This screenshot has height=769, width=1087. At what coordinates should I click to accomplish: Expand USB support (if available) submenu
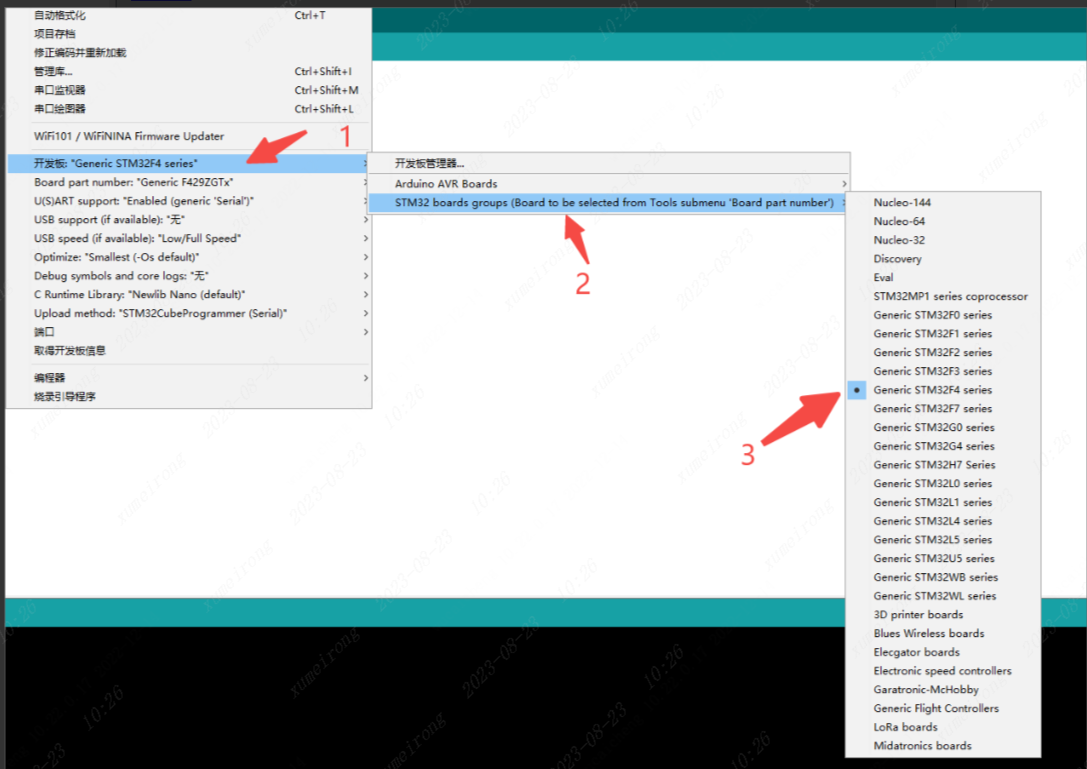pos(189,219)
